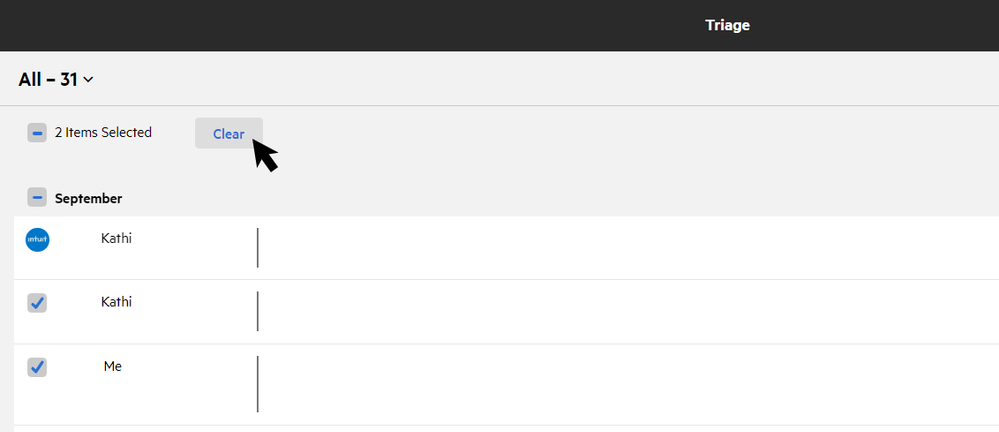Image resolution: width=999 pixels, height=432 pixels.
Task: Click the column divider in checked Kathi row
Action: (x=258, y=311)
